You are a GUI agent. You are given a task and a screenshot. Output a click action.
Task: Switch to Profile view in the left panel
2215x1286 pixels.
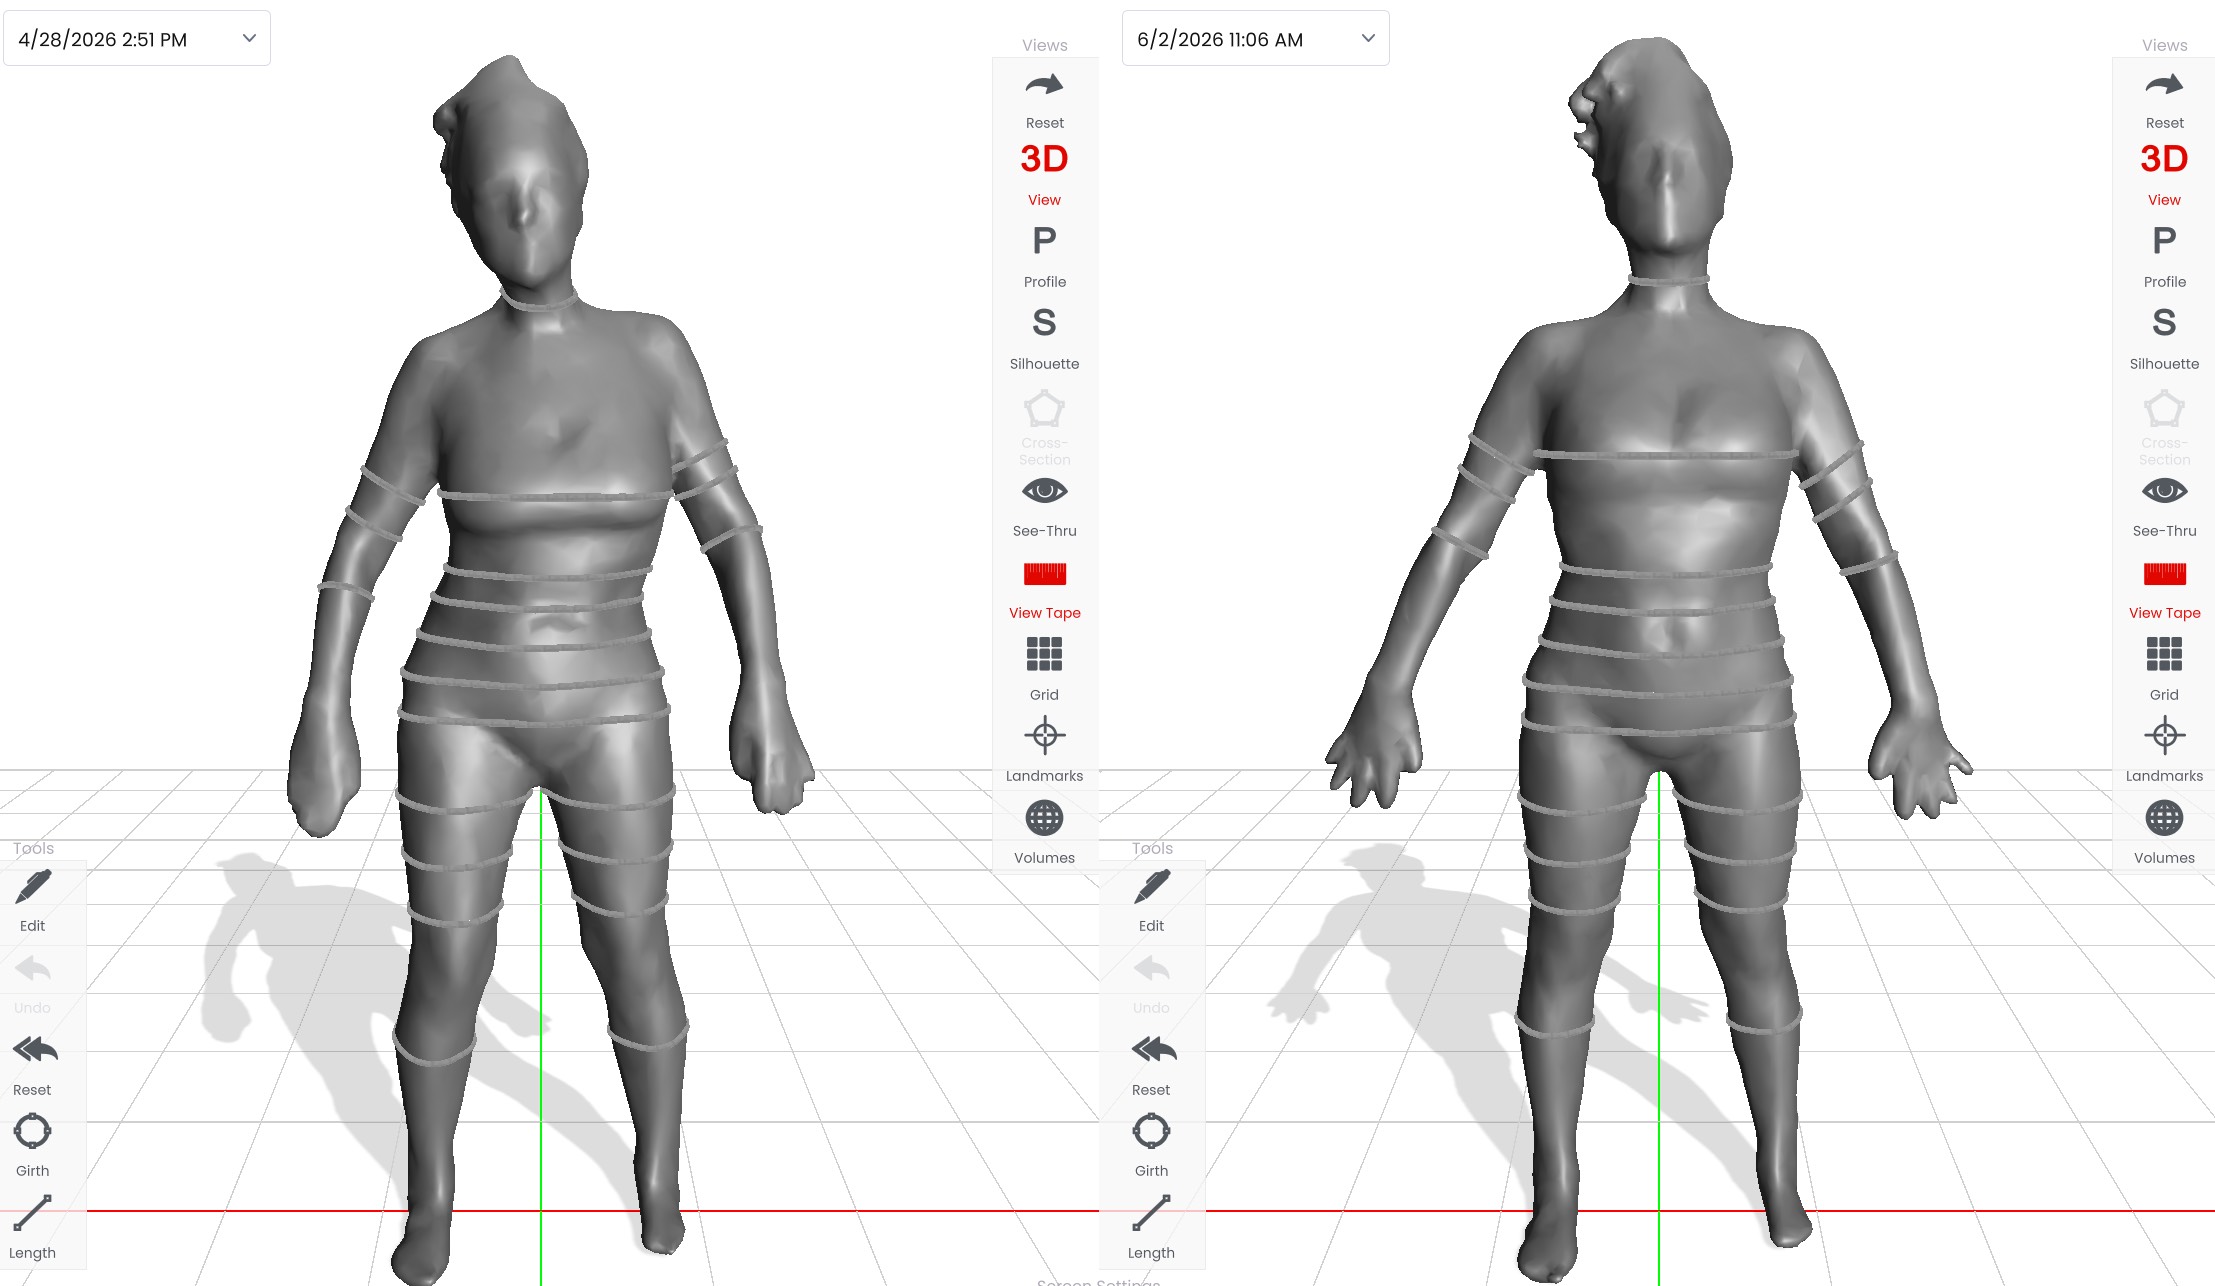(x=1044, y=255)
